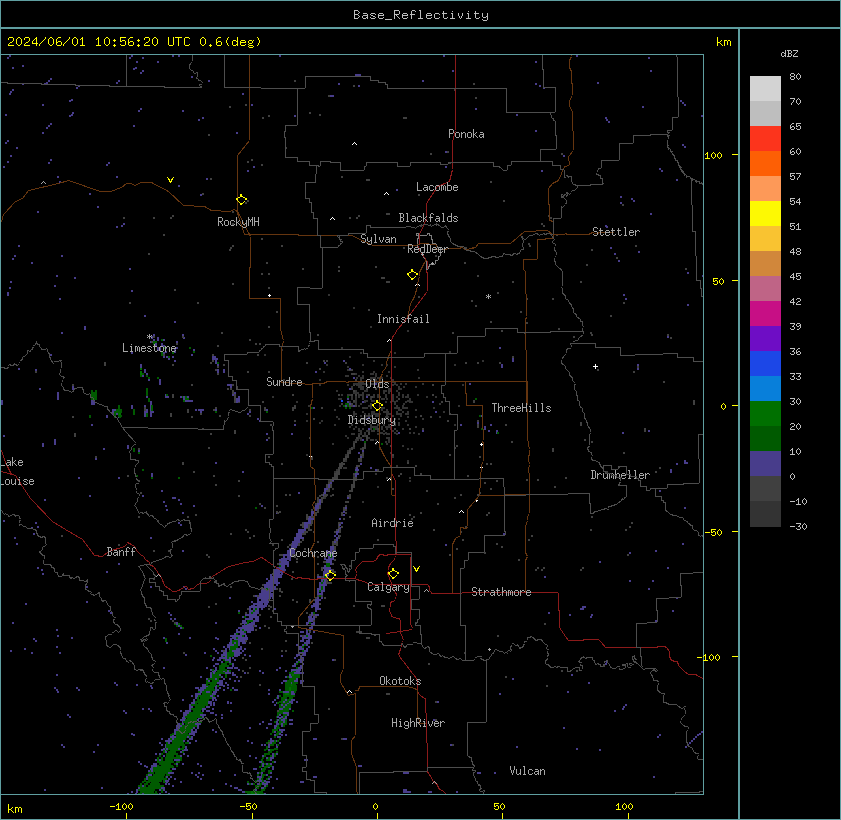
Task: Click the ThreeHills label
Action: pyautogui.click(x=521, y=408)
